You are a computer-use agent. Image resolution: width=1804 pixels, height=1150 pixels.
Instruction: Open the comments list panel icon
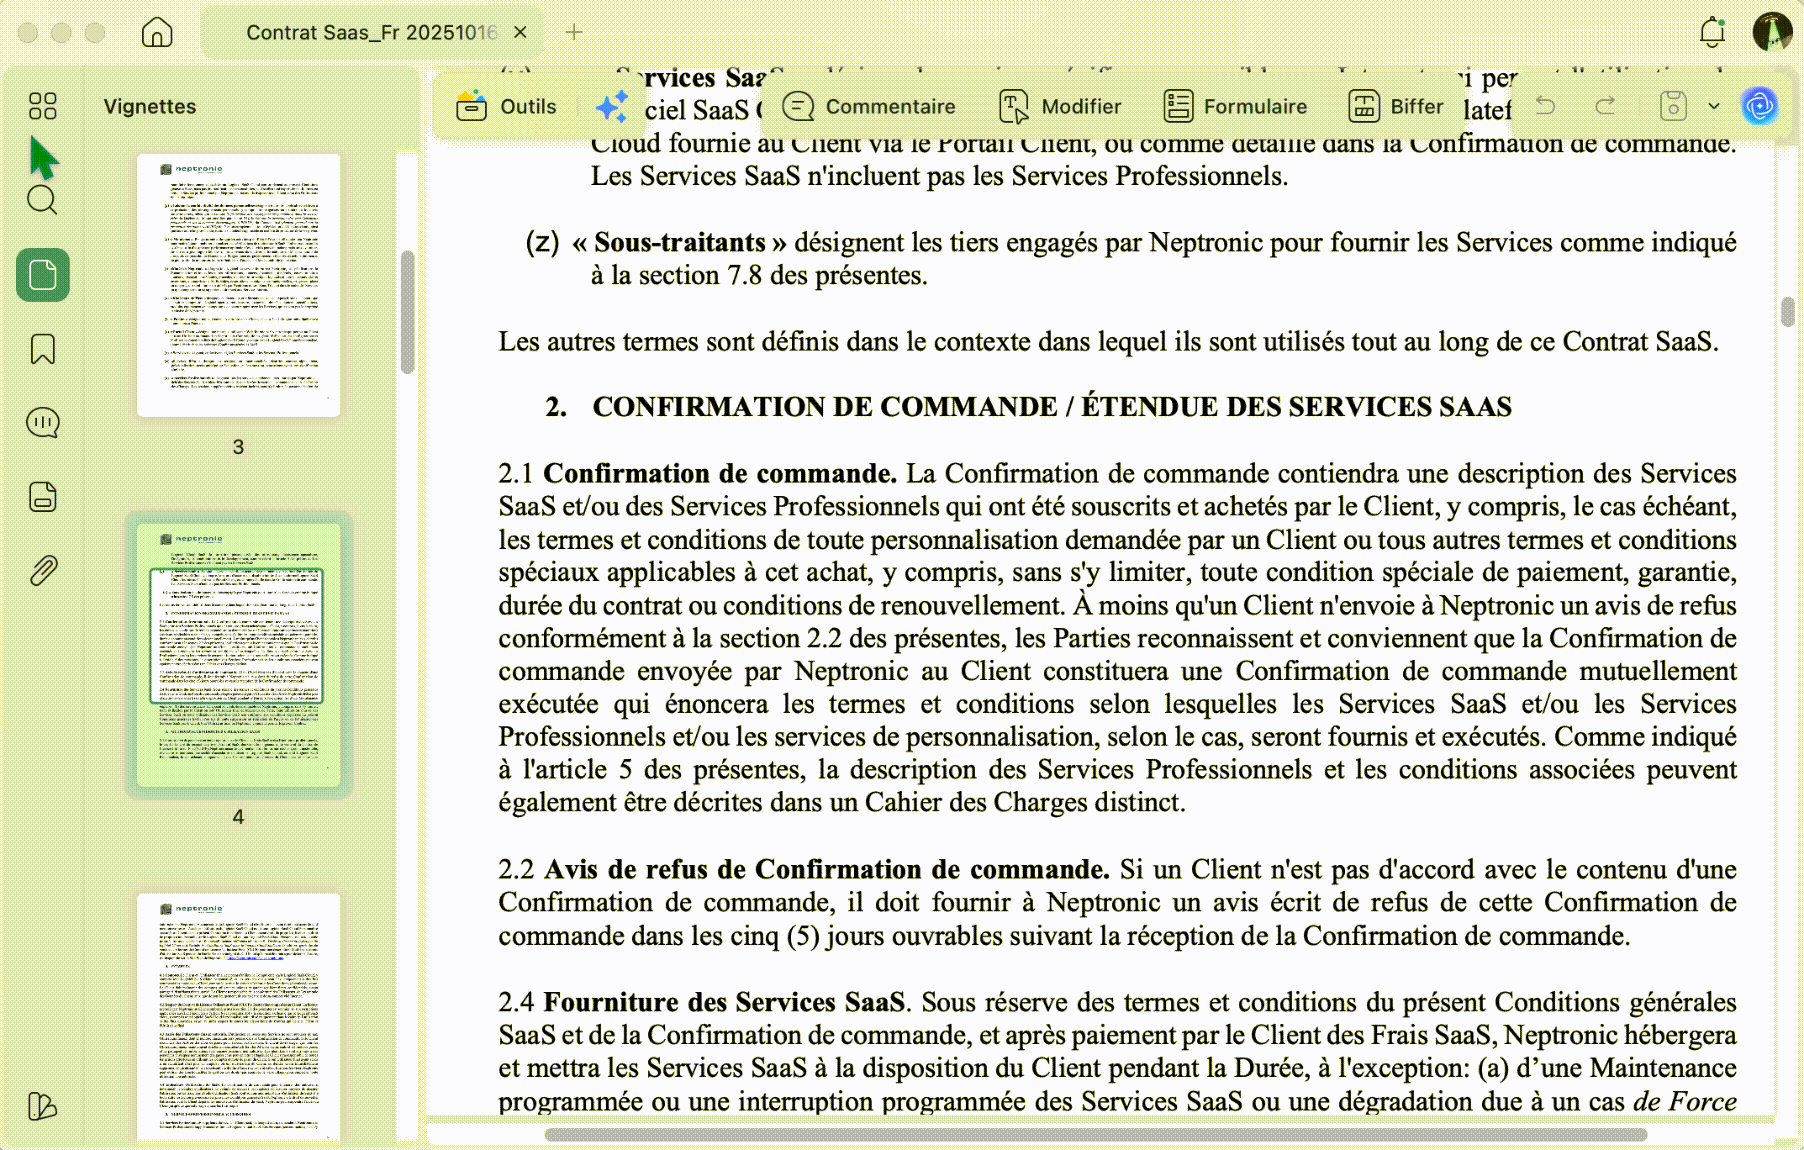coord(43,423)
